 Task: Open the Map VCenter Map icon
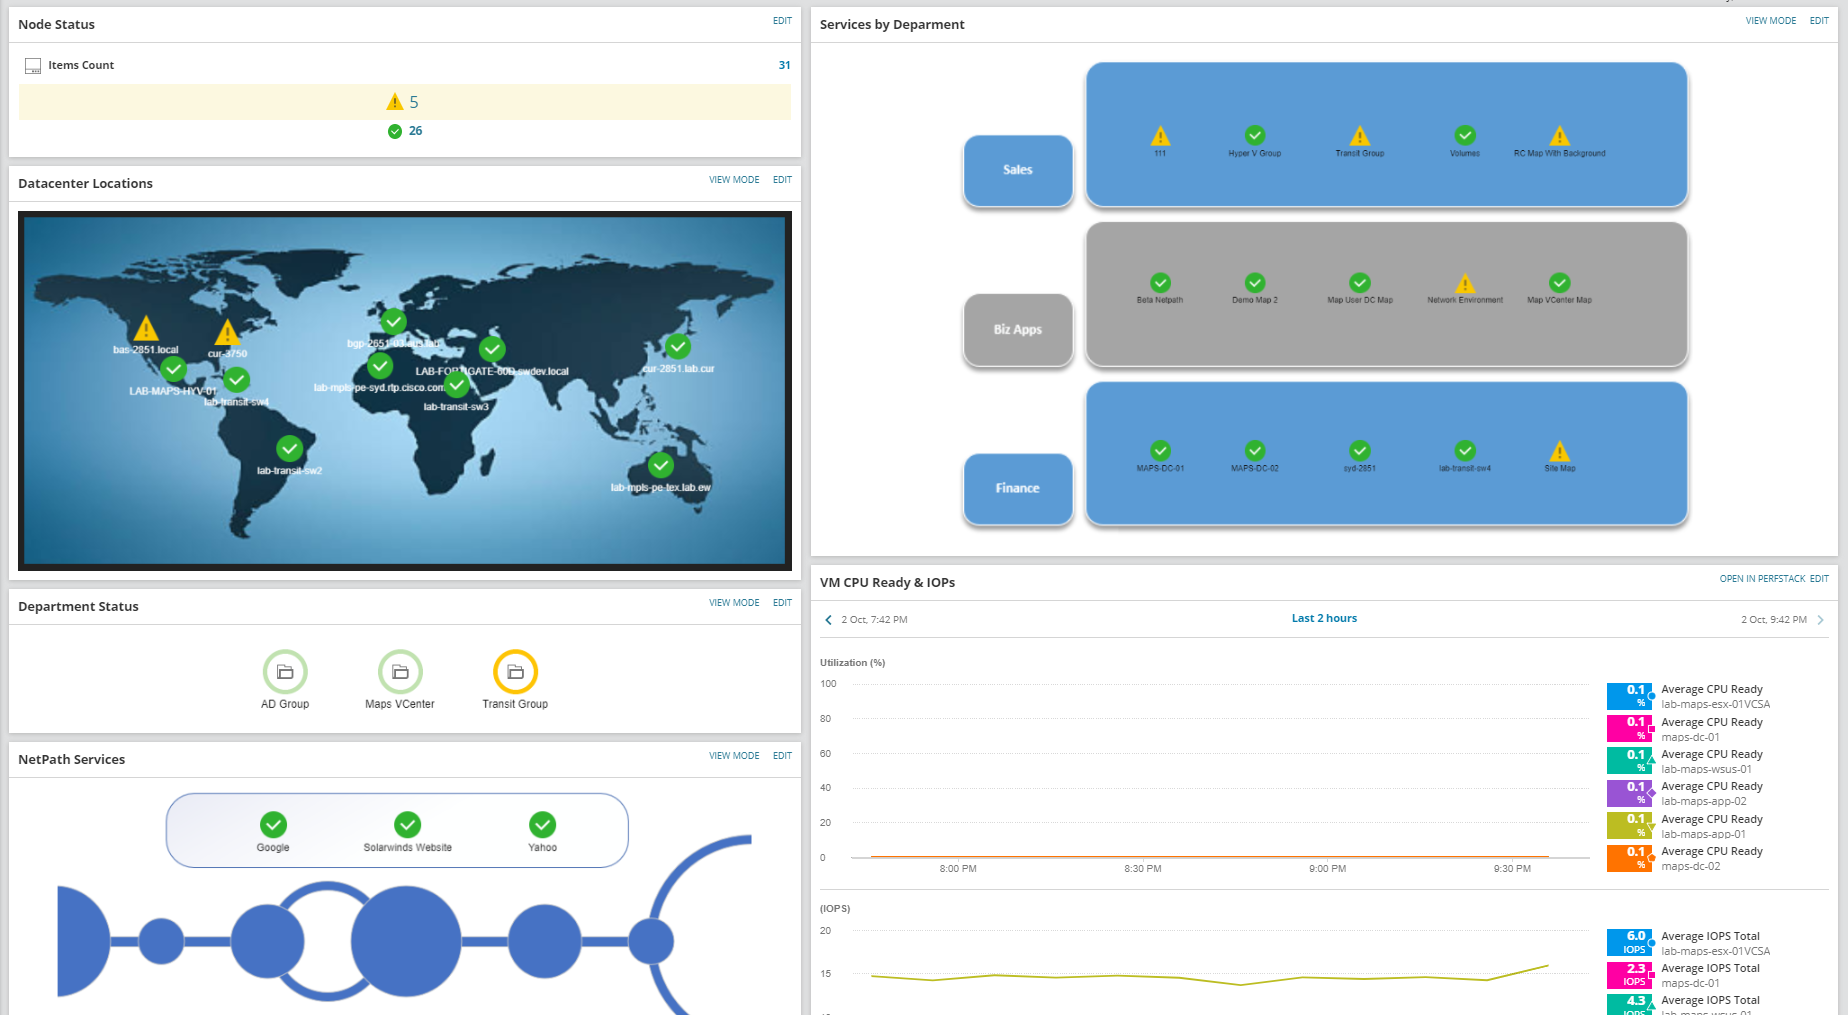click(x=1560, y=283)
